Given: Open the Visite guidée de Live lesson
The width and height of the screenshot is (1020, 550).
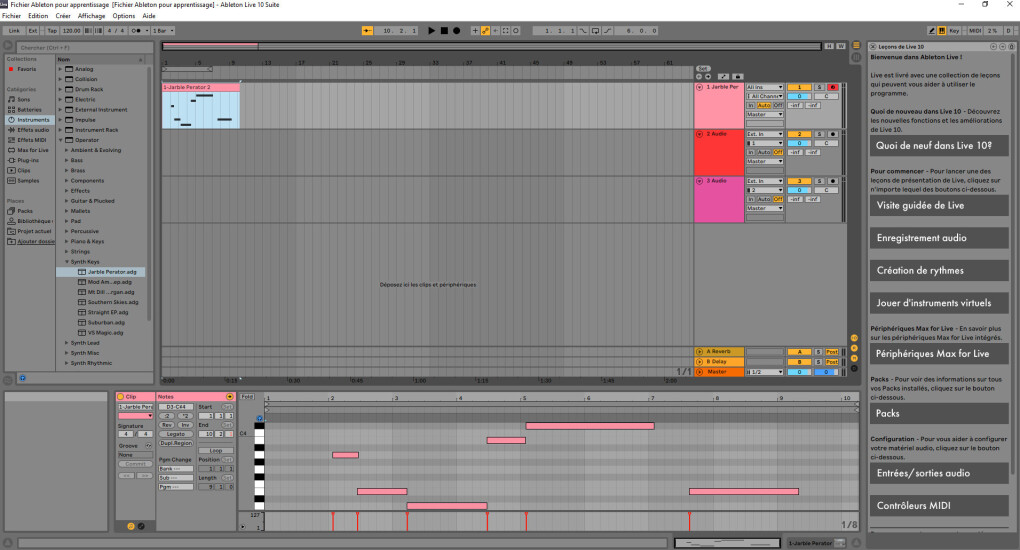Looking at the screenshot, I should [939, 206].
